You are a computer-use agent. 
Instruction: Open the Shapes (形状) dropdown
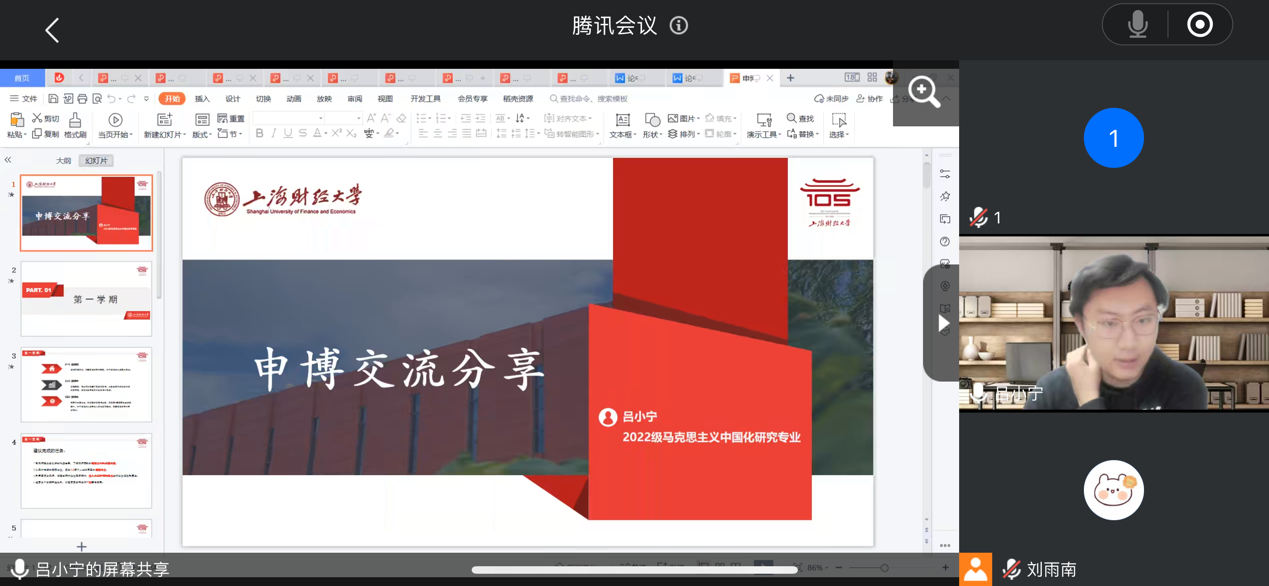652,124
